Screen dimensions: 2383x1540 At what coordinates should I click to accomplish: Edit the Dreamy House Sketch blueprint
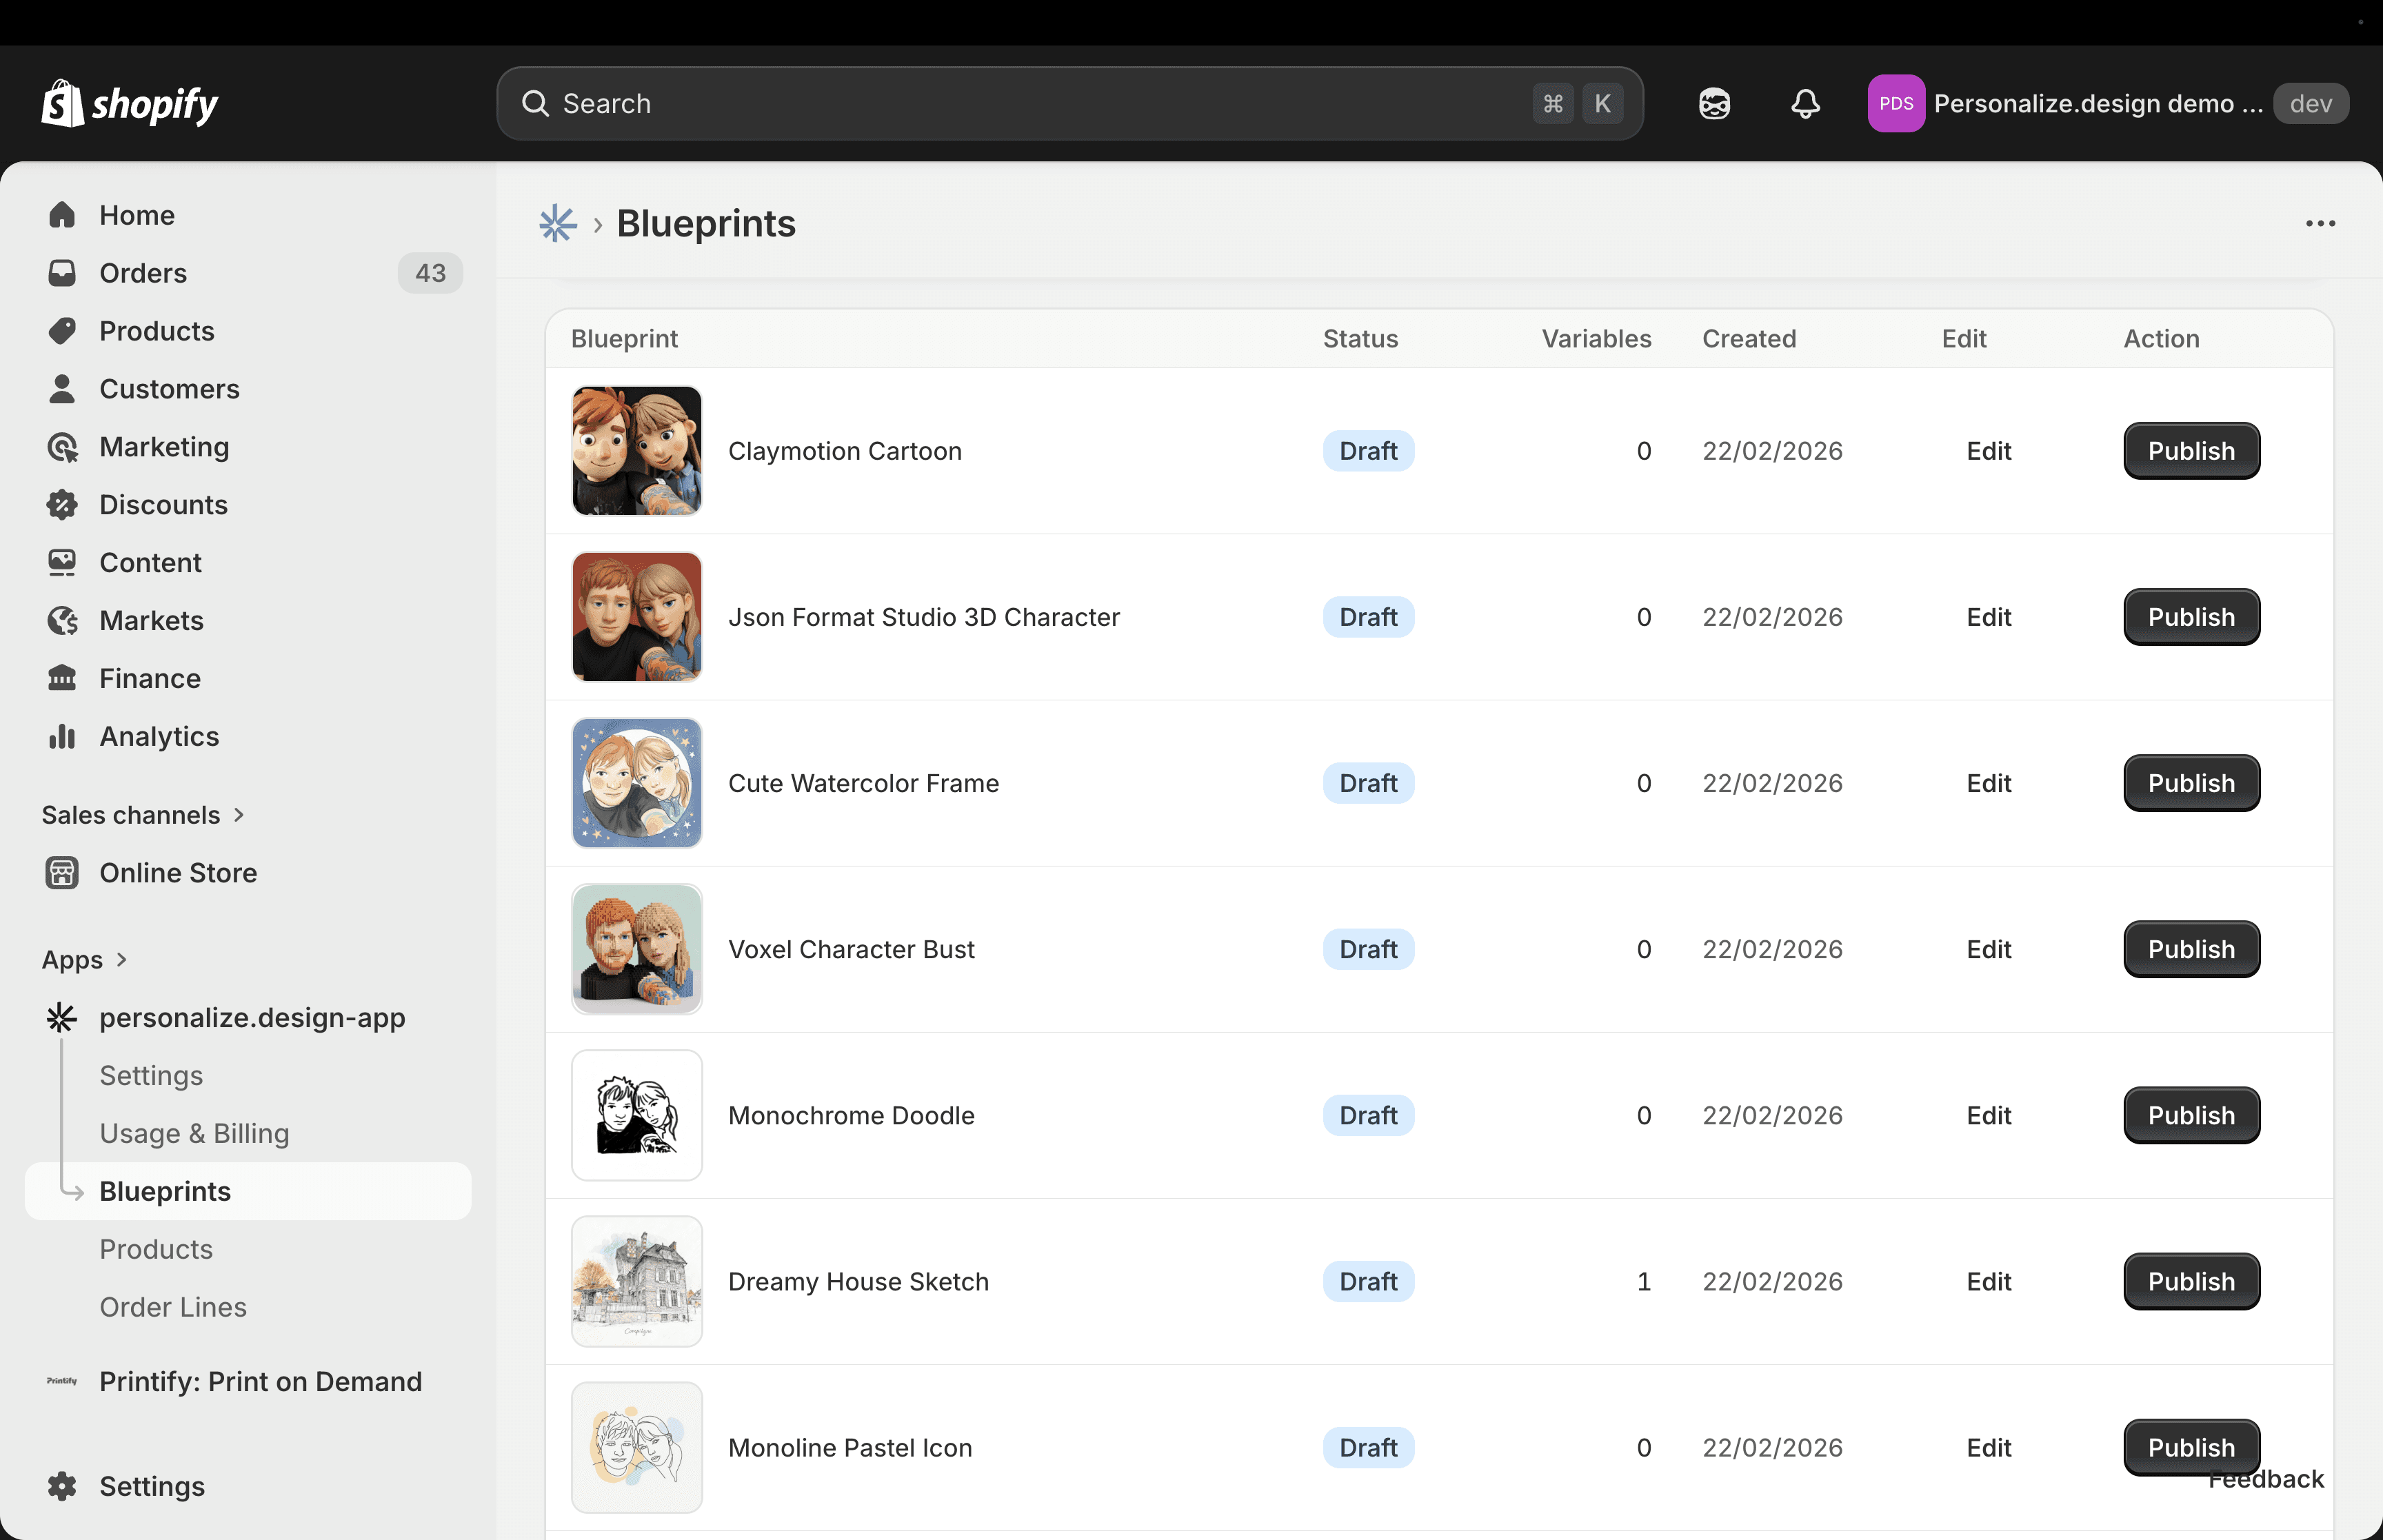pos(1988,1281)
